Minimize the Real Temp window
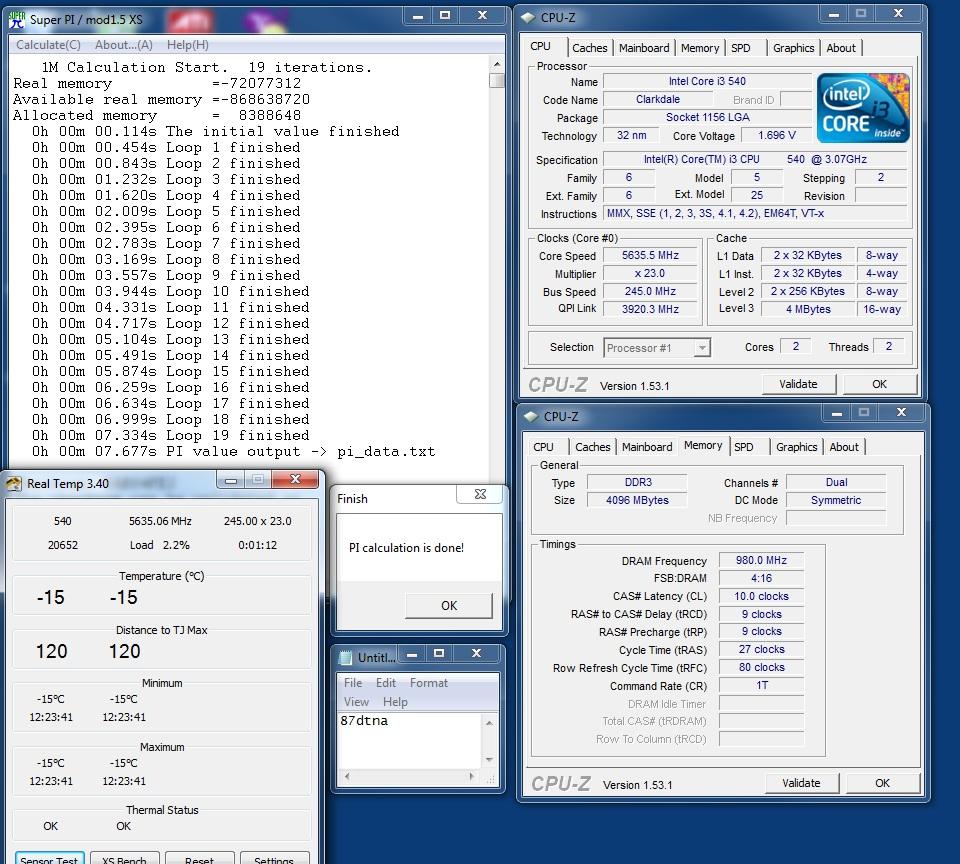This screenshot has width=960, height=864. click(x=231, y=480)
